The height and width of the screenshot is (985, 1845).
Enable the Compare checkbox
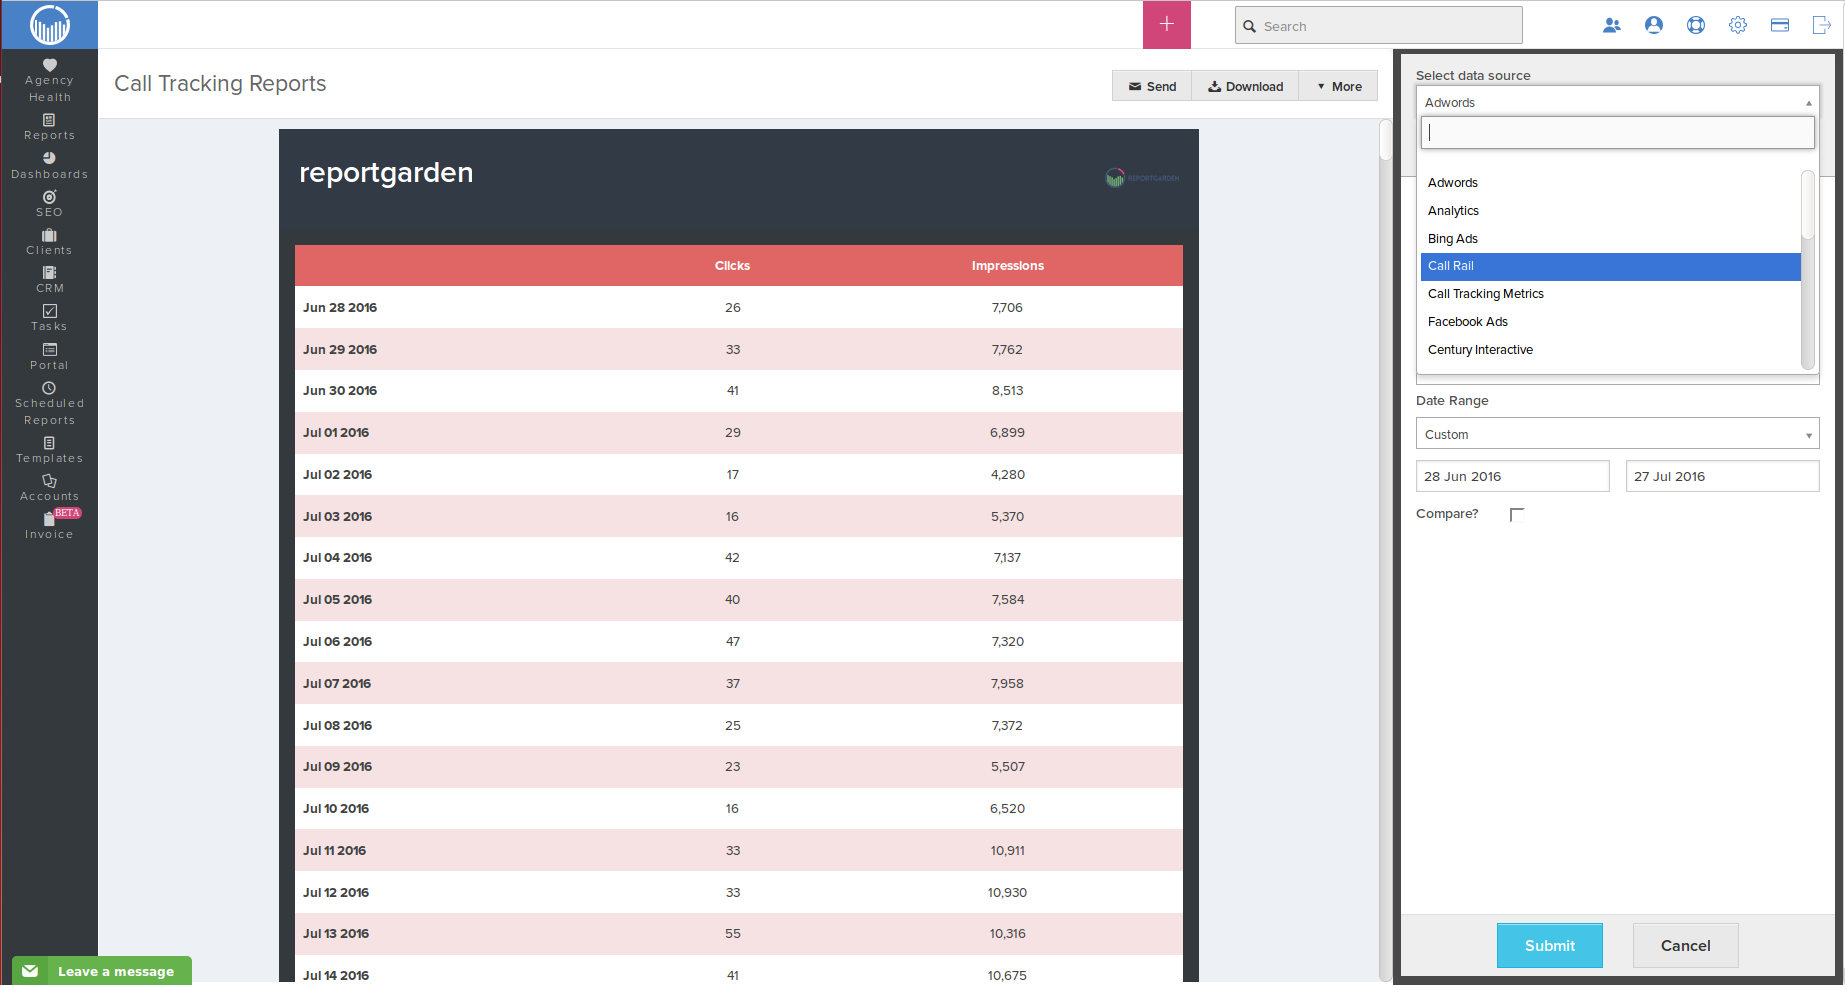[x=1517, y=514]
